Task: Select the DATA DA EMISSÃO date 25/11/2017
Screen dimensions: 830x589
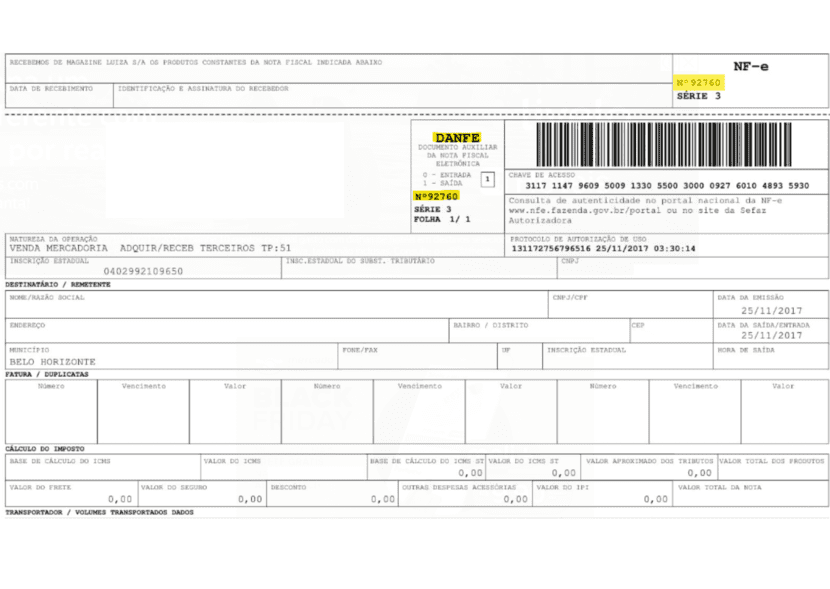Action: click(771, 310)
